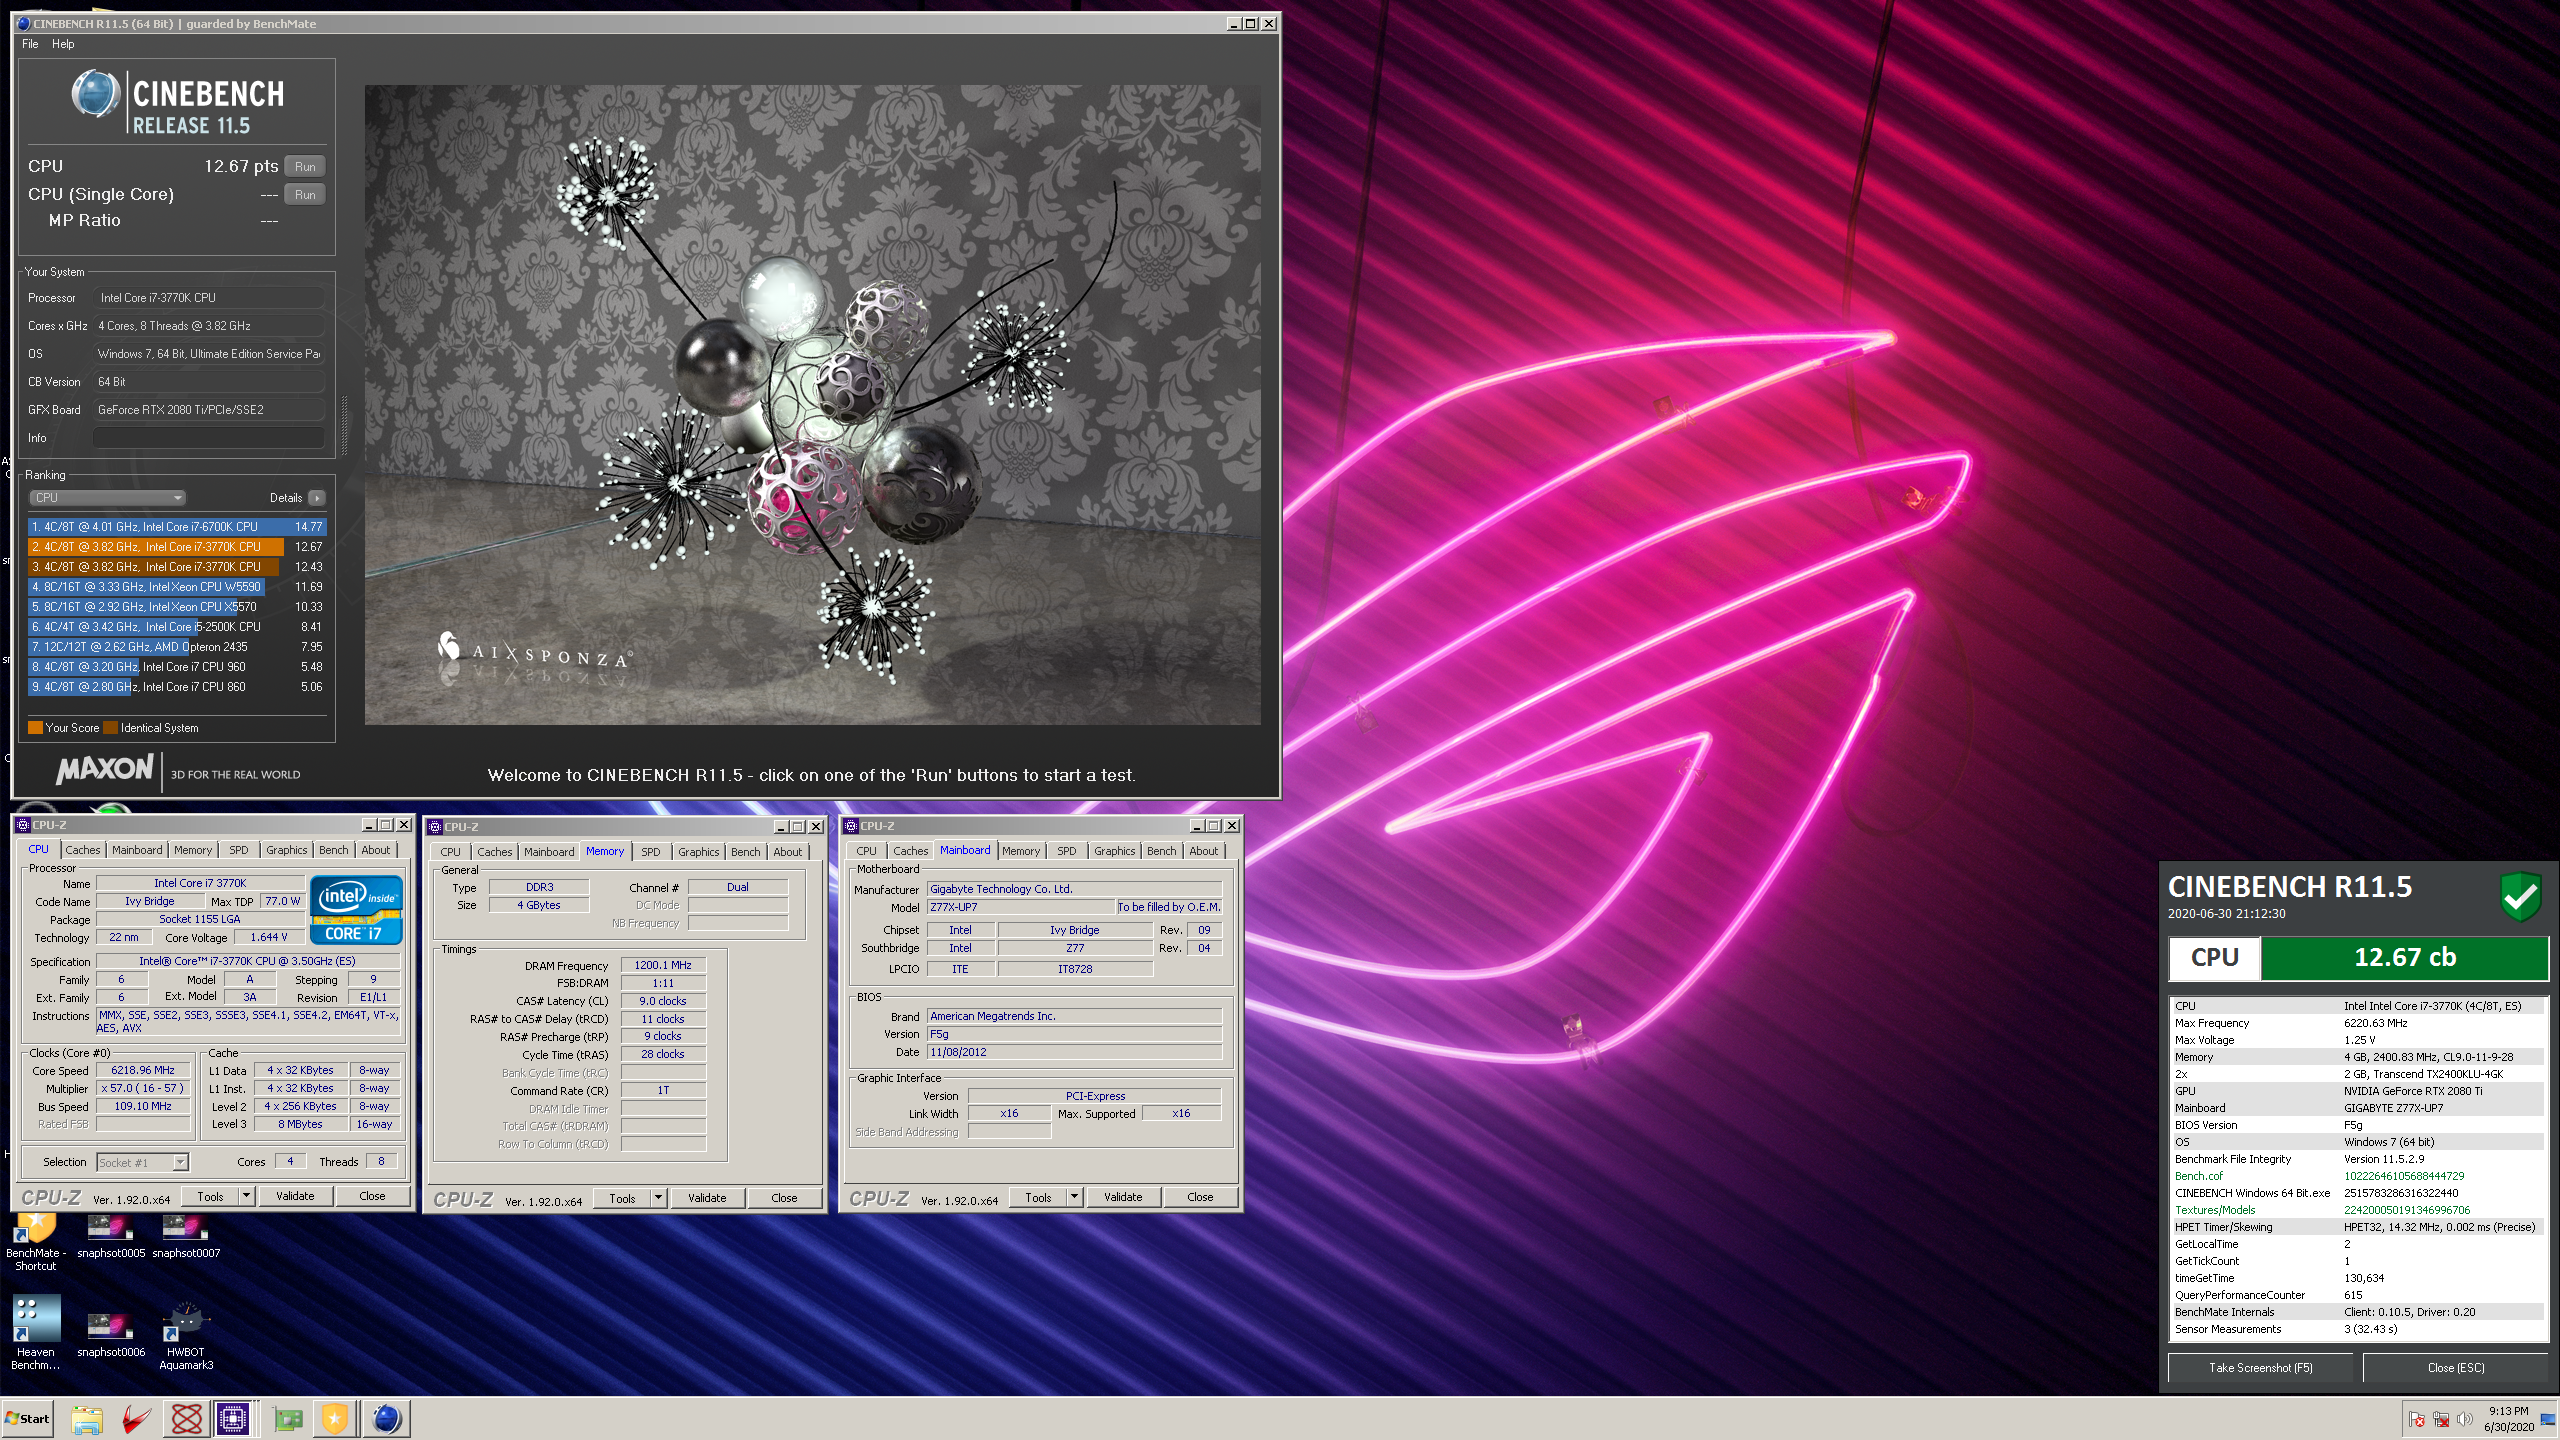Click the brown Identical System legend swatch
This screenshot has width=2560, height=1440.
pos(111,728)
